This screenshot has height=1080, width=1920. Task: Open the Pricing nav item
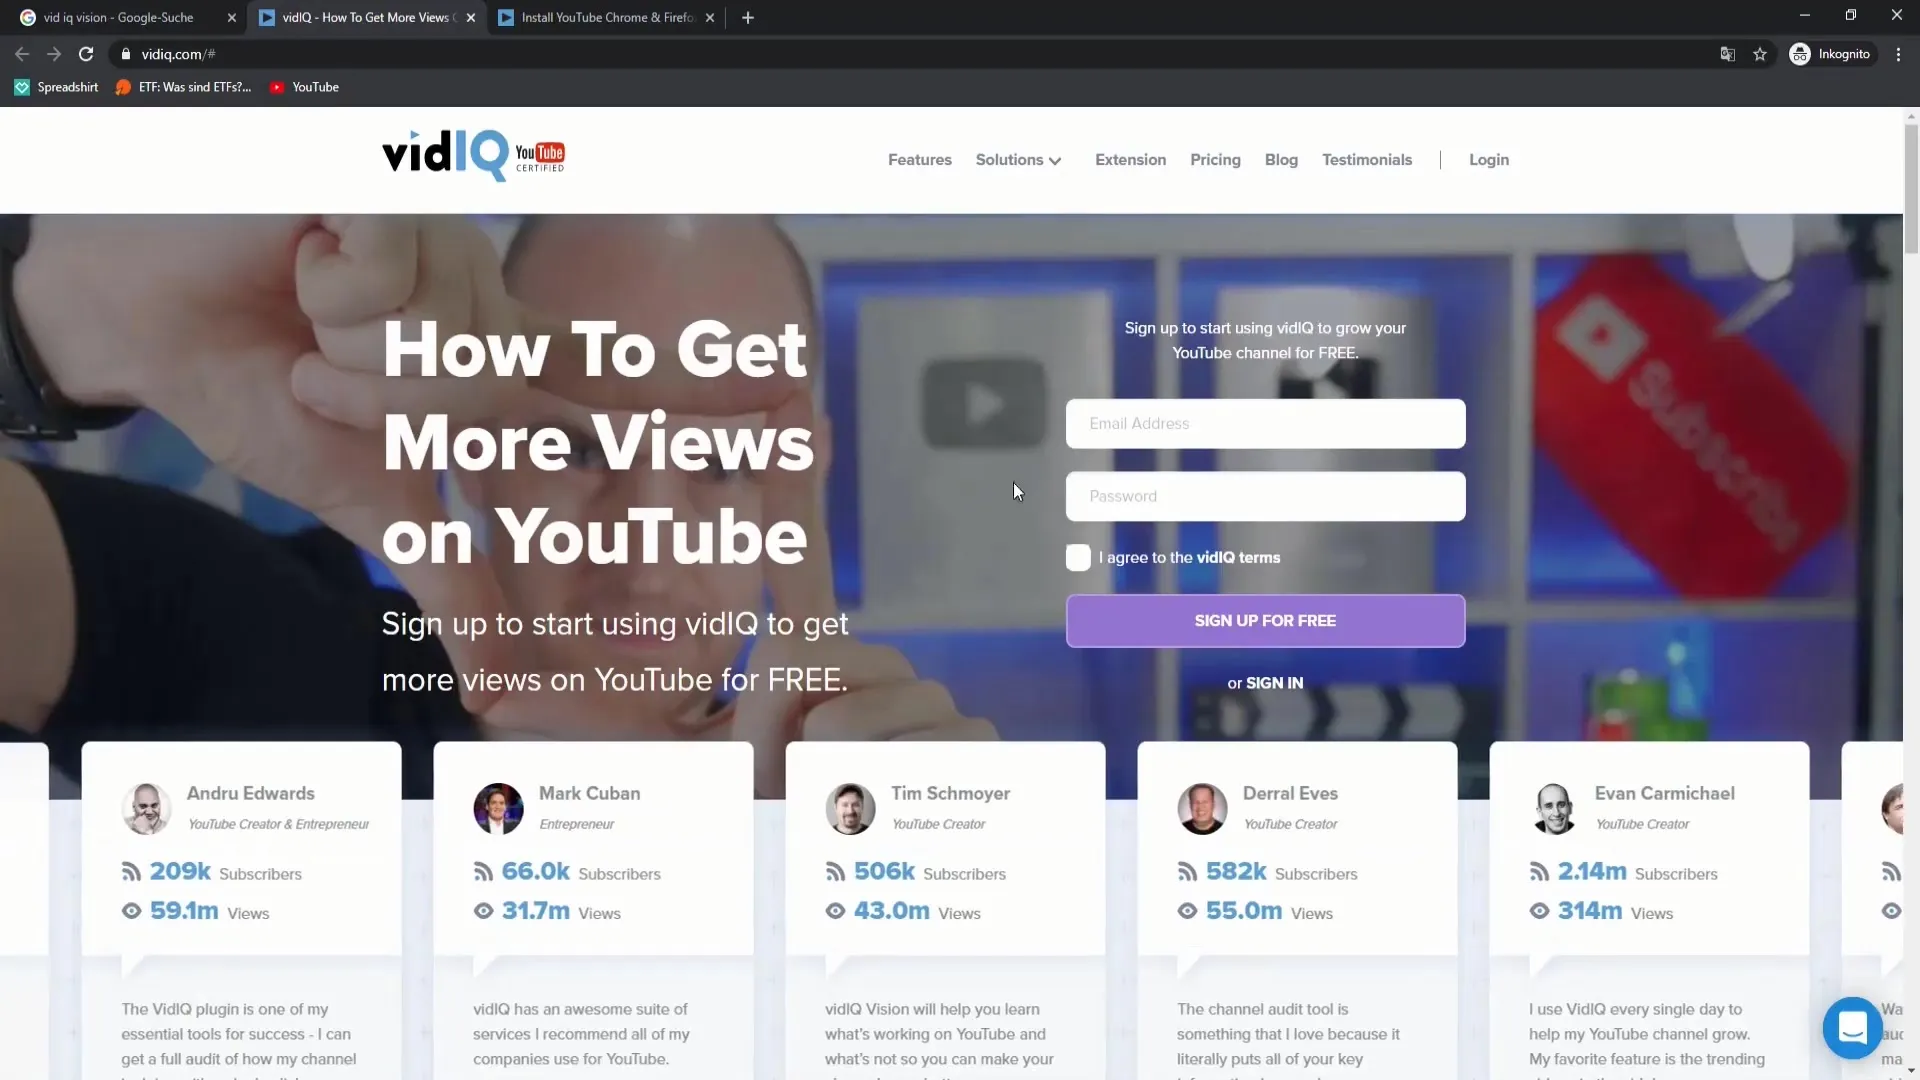click(x=1215, y=160)
